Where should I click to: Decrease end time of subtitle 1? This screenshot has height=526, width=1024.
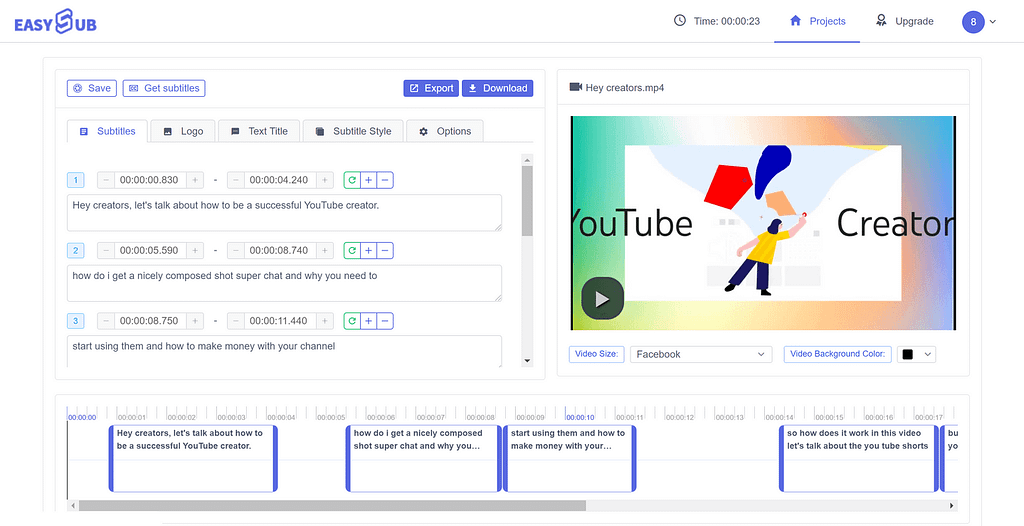[236, 180]
